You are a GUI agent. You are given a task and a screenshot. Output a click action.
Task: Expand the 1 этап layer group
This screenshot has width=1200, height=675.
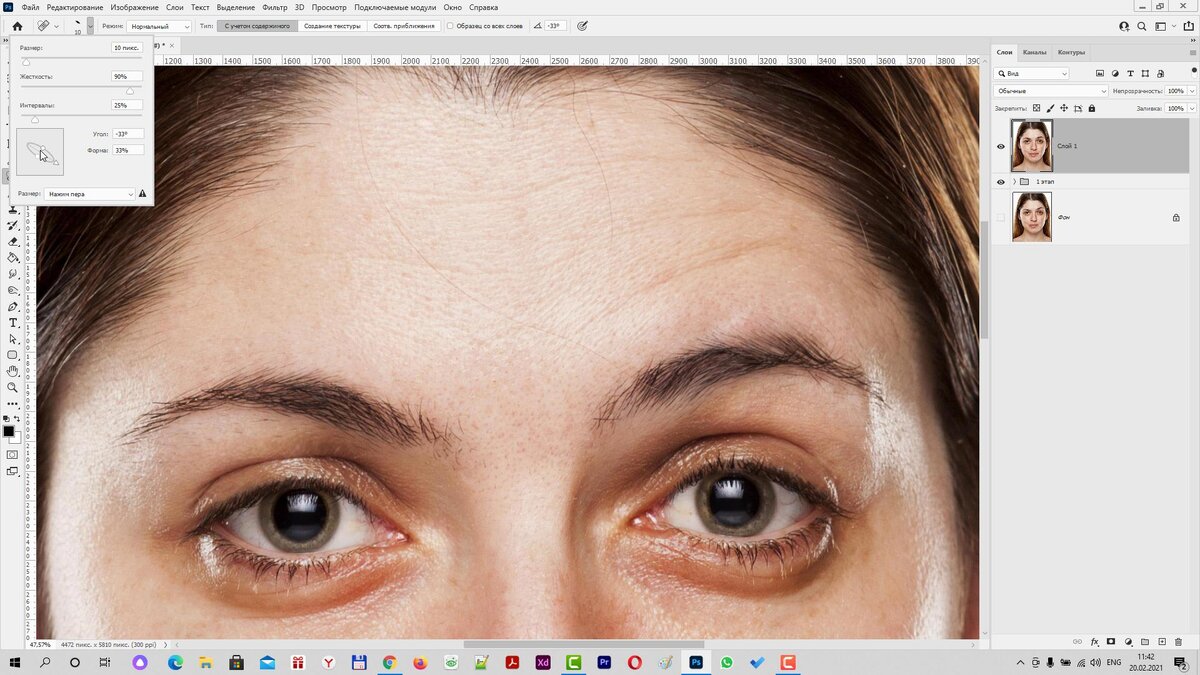[1014, 182]
